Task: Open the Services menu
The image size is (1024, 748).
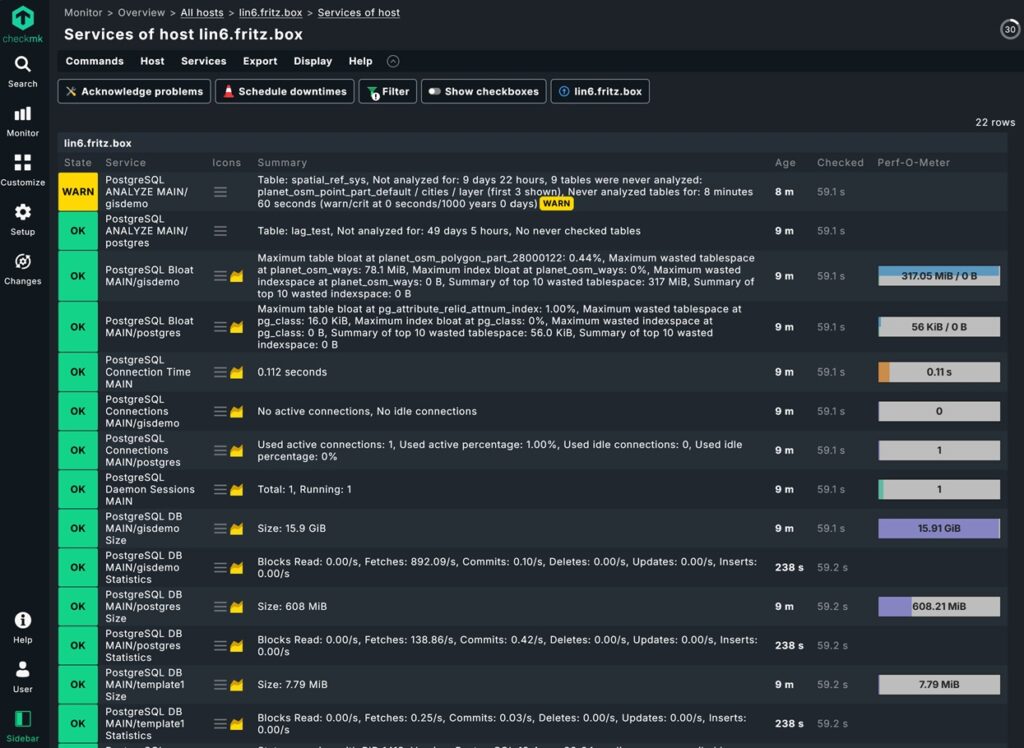Action: click(x=204, y=61)
